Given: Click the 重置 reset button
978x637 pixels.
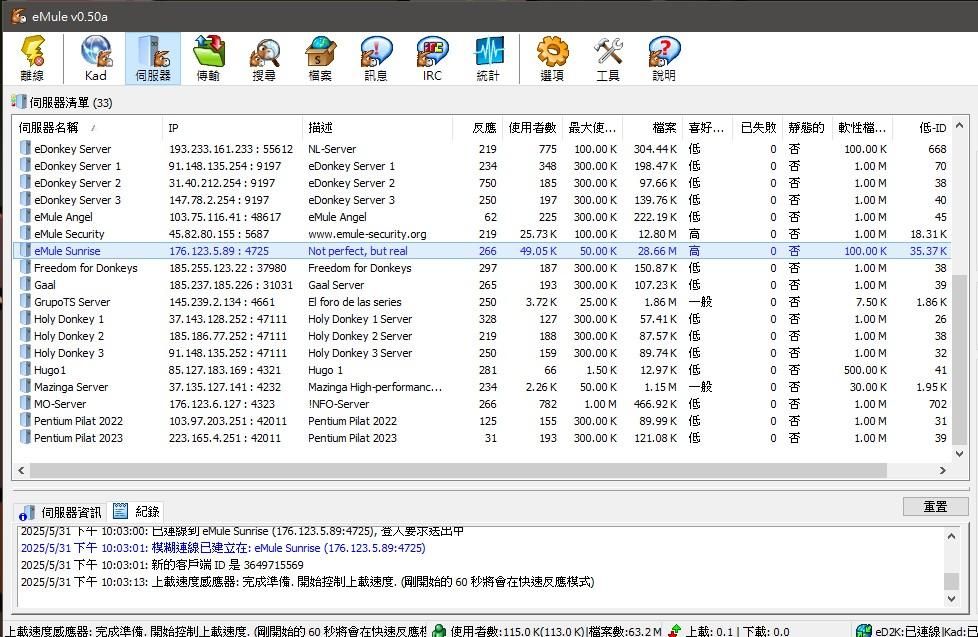Looking at the screenshot, I should [x=935, y=507].
